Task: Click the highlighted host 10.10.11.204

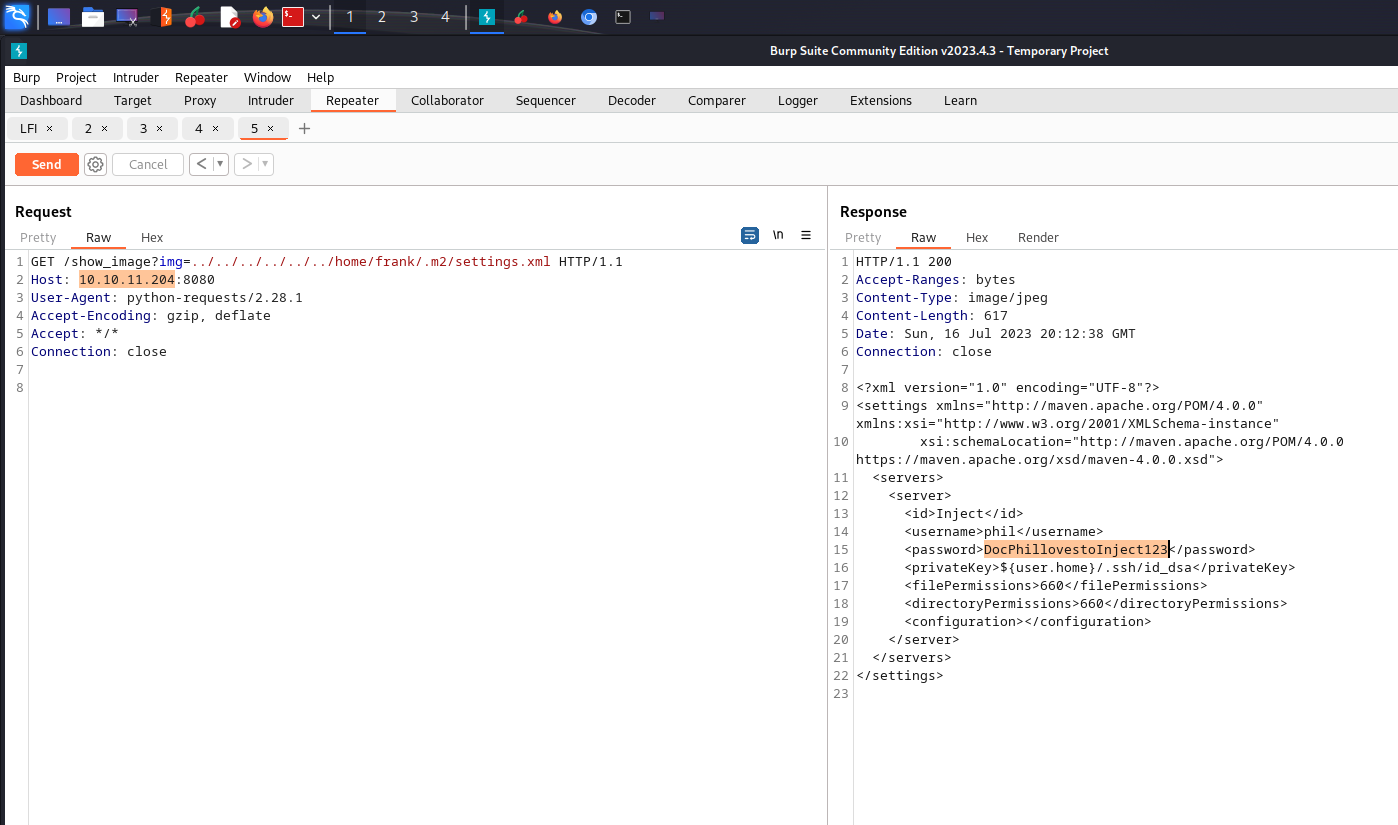Action: pyautogui.click(x=127, y=279)
